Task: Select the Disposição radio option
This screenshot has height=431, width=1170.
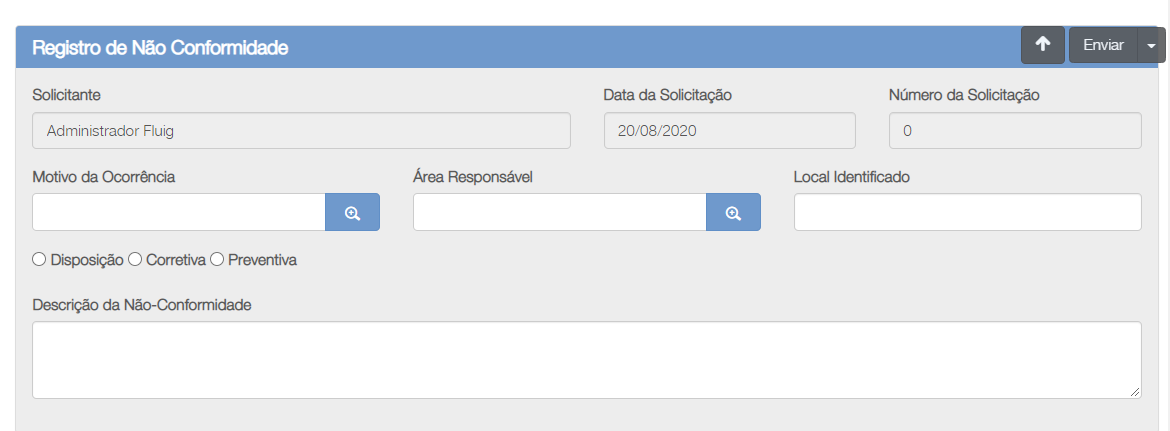Action: pyautogui.click(x=39, y=259)
